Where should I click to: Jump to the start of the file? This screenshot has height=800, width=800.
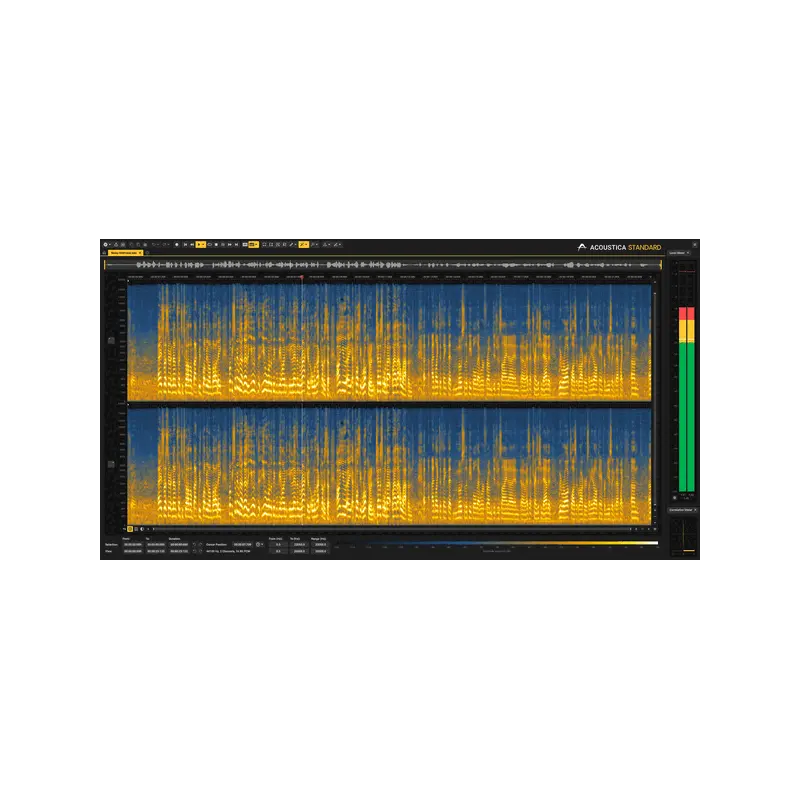(x=185, y=245)
